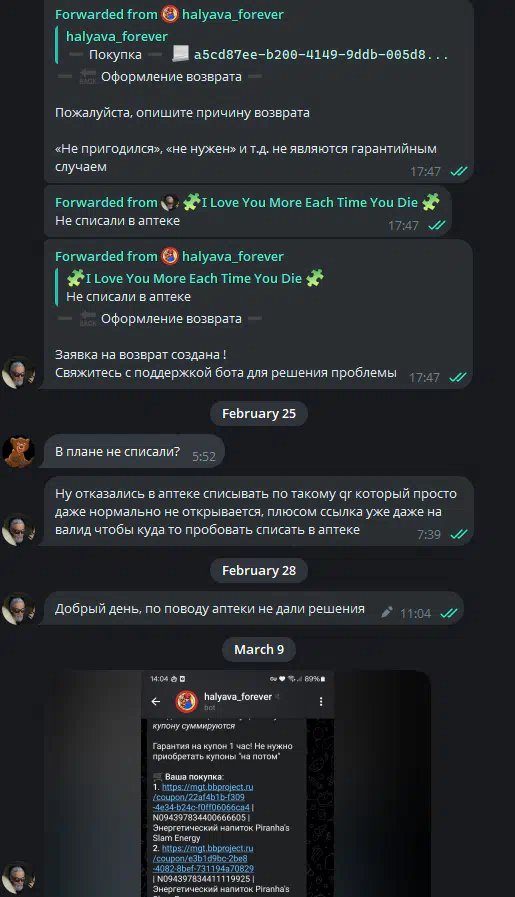Open halyava_forever avatar in first forwarded header
Viewport: 515px width, 897px height.
pyautogui.click(x=169, y=14)
